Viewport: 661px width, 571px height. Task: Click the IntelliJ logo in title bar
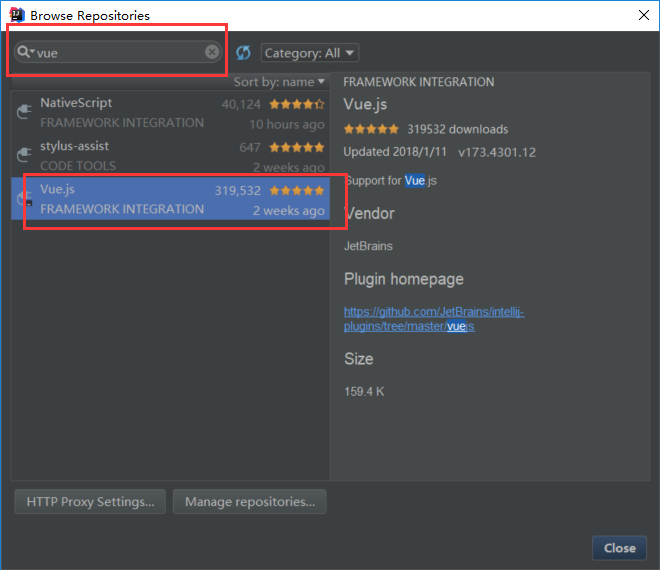pyautogui.click(x=17, y=15)
